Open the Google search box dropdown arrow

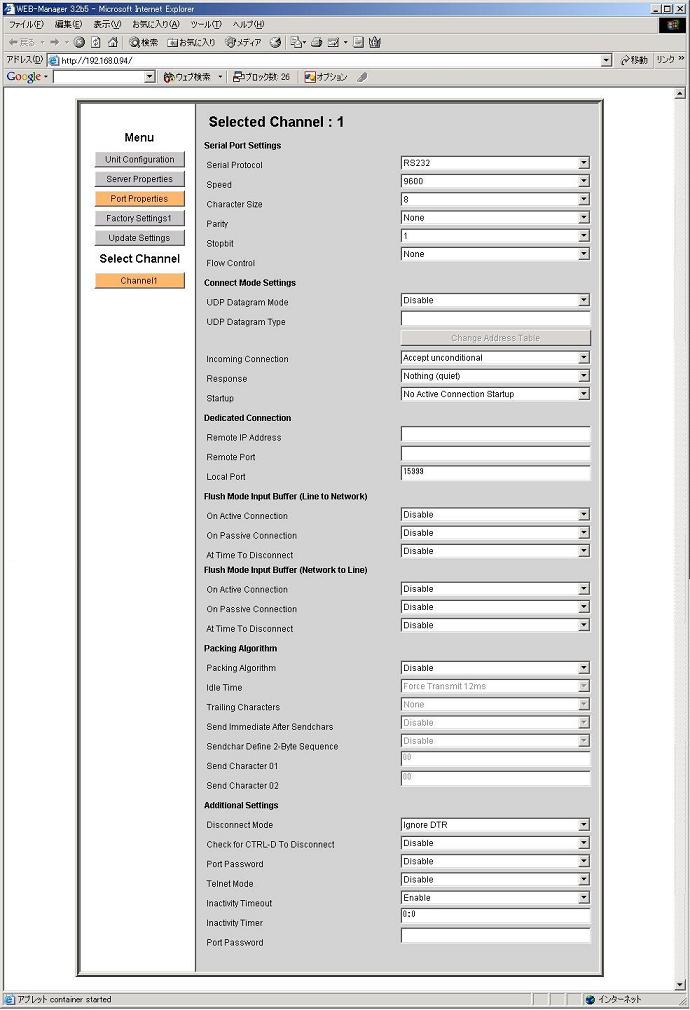tap(149, 77)
